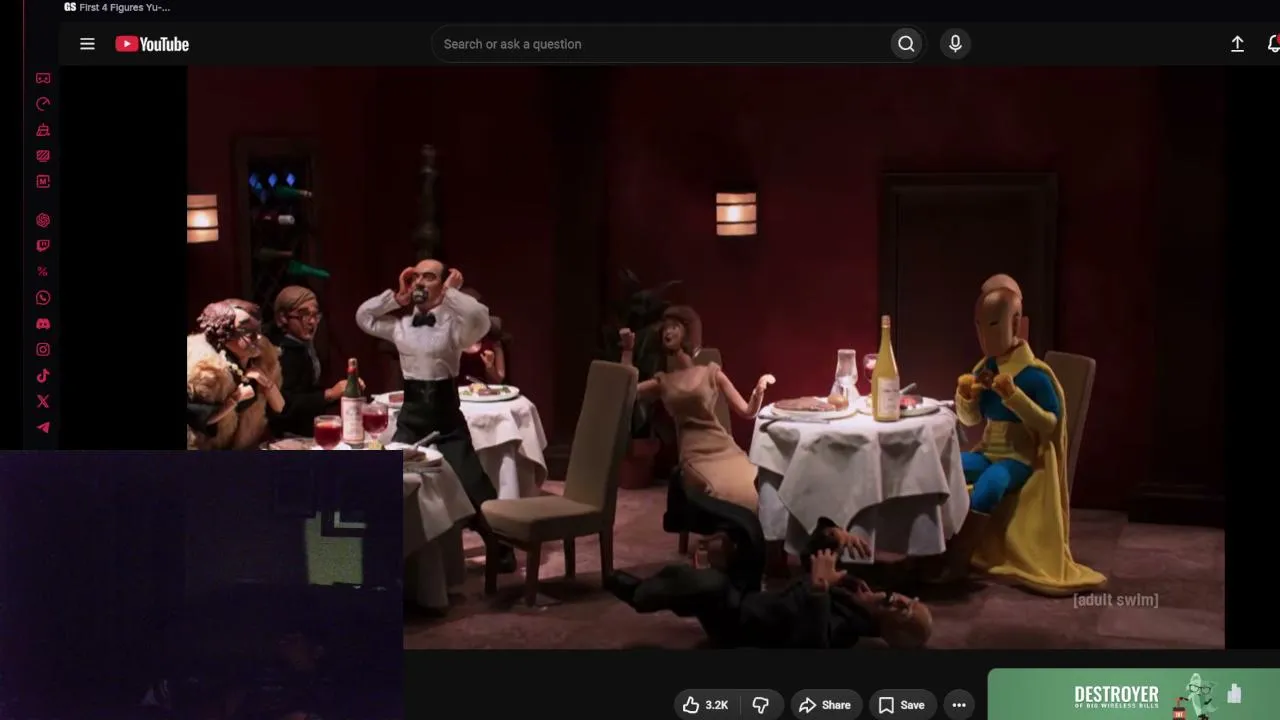Open Instagram in the sidebar
1280x720 pixels.
click(x=43, y=350)
